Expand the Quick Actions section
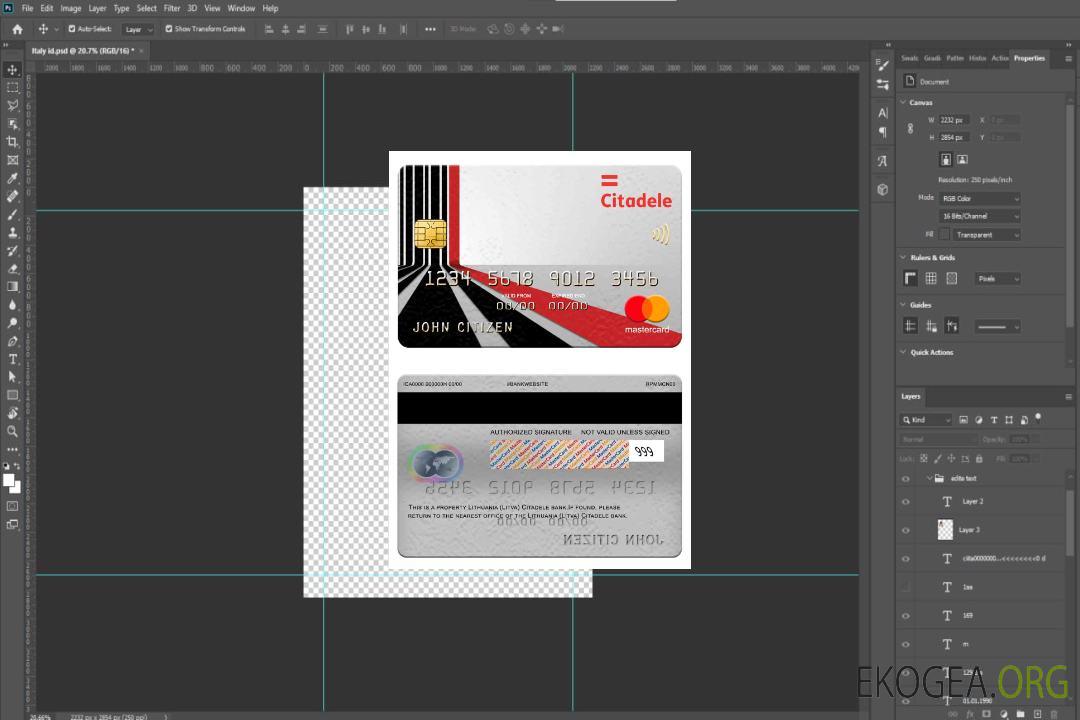 [903, 352]
